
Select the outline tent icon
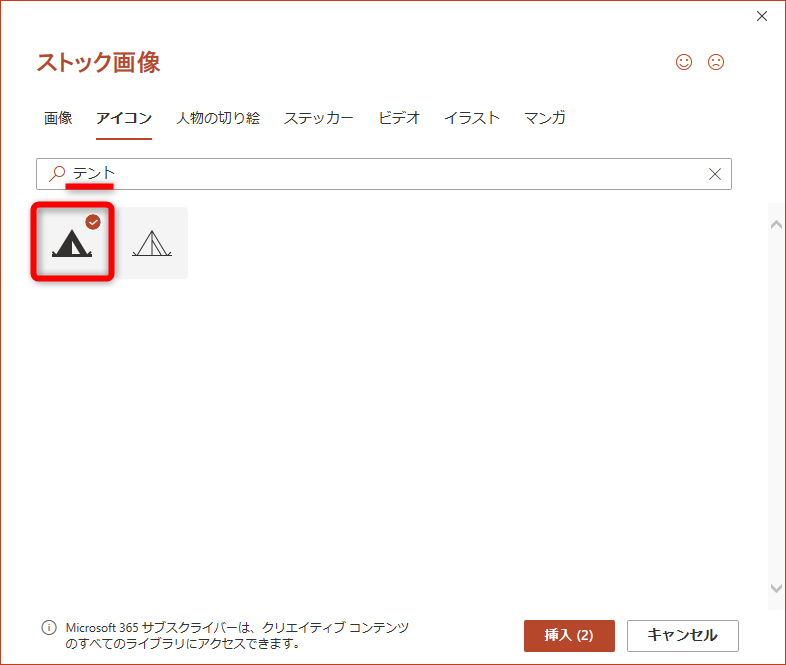[152, 243]
